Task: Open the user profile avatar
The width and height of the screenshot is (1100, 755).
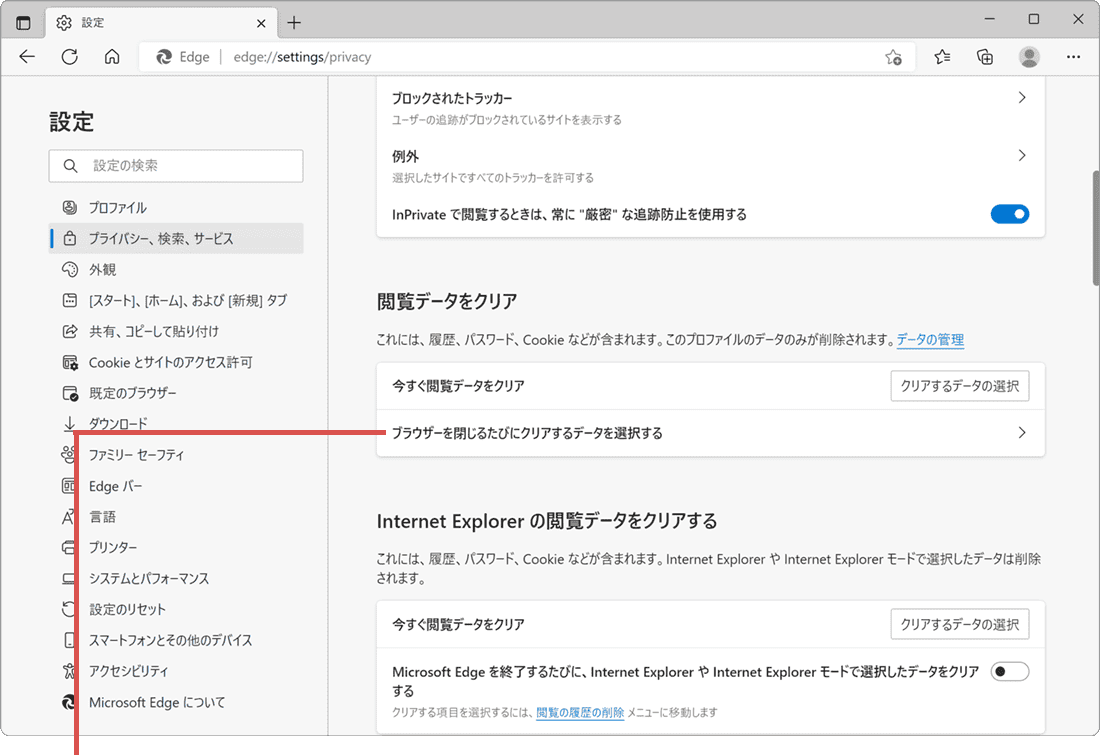Action: (x=1029, y=57)
